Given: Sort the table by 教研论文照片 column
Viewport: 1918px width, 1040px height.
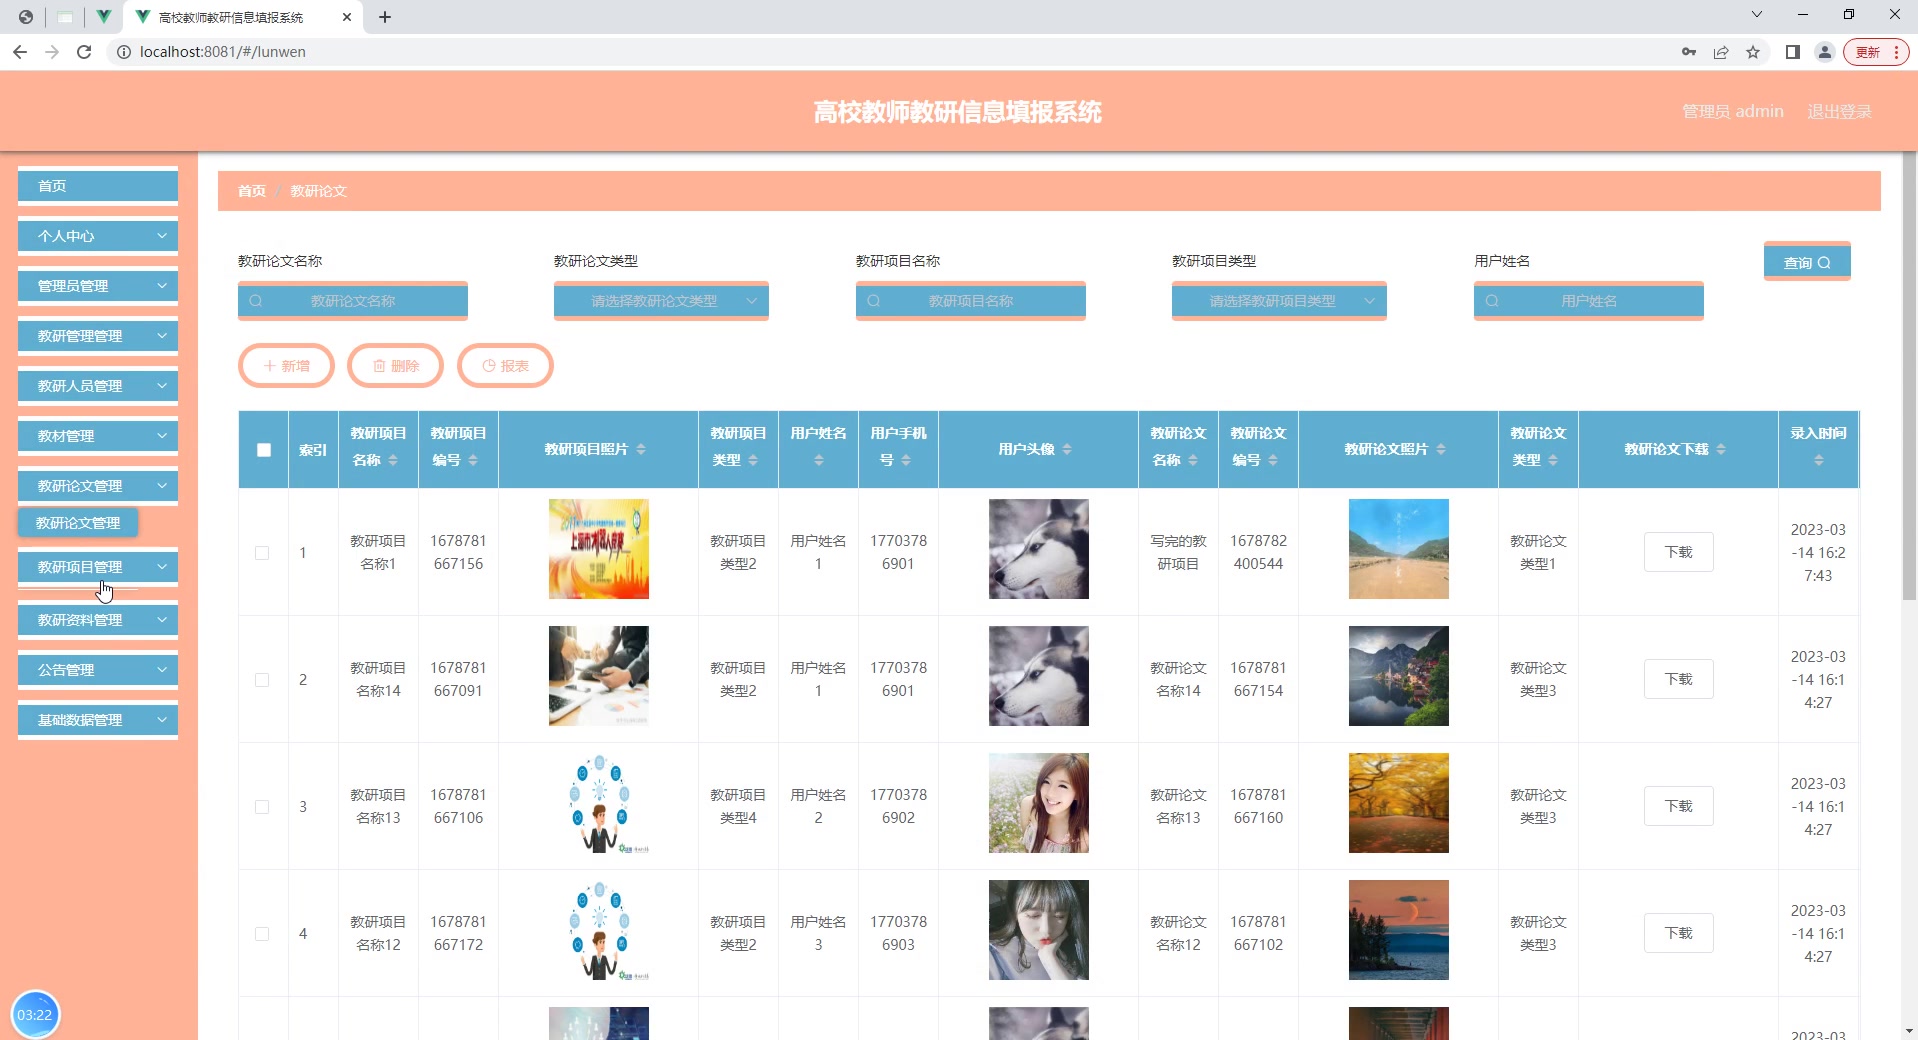Looking at the screenshot, I should 1441,449.
